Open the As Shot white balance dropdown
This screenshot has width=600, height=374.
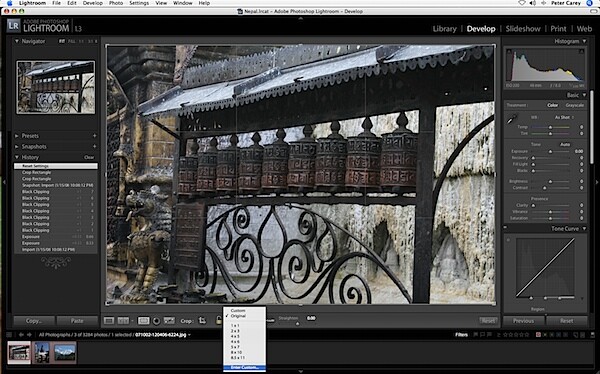point(564,118)
